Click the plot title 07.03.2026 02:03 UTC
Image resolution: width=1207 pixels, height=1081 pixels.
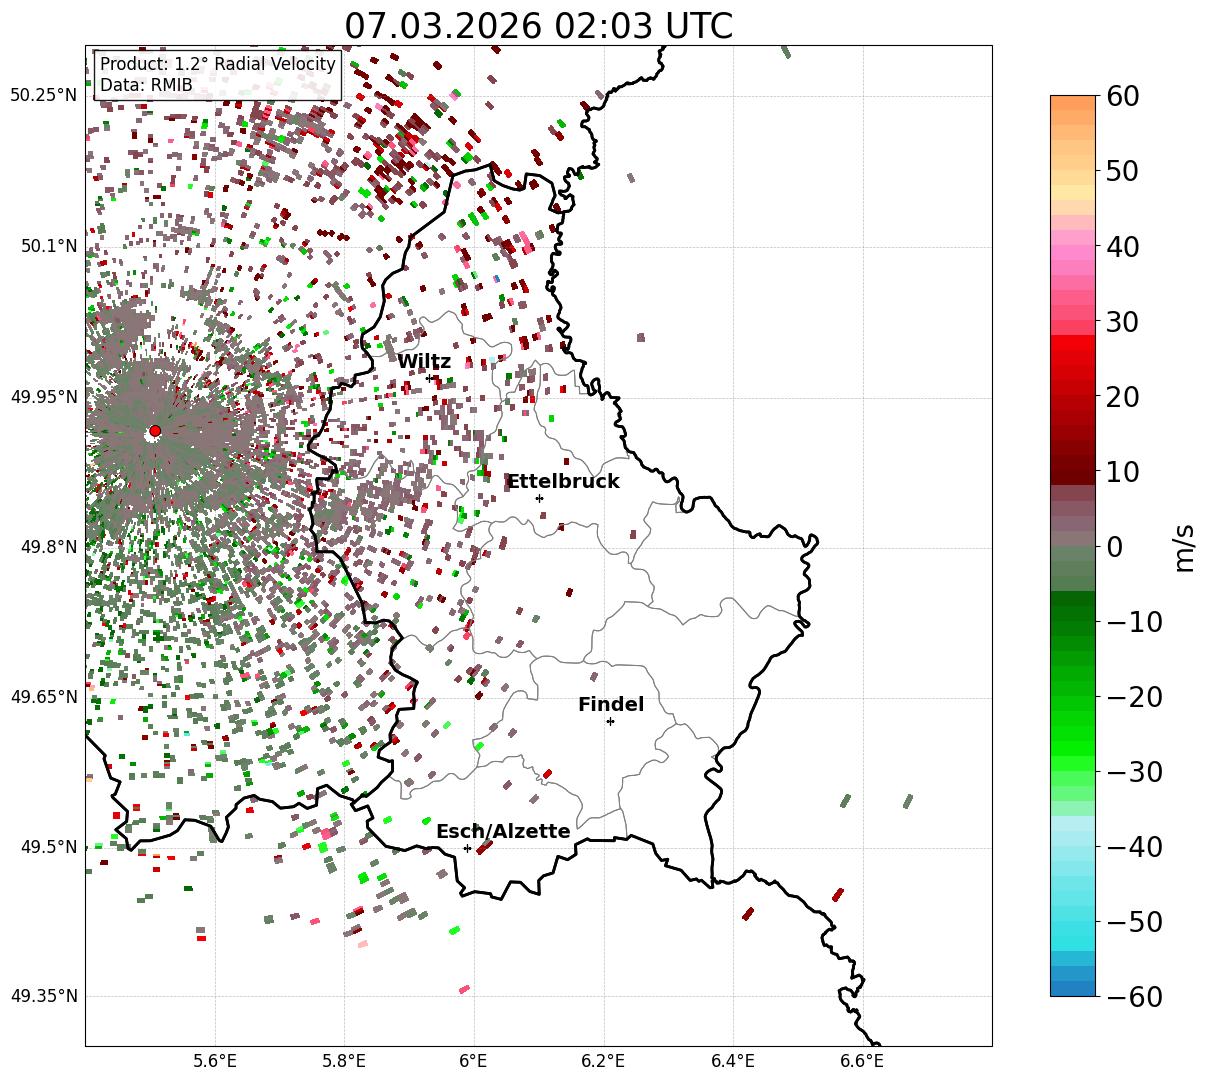click(x=538, y=26)
